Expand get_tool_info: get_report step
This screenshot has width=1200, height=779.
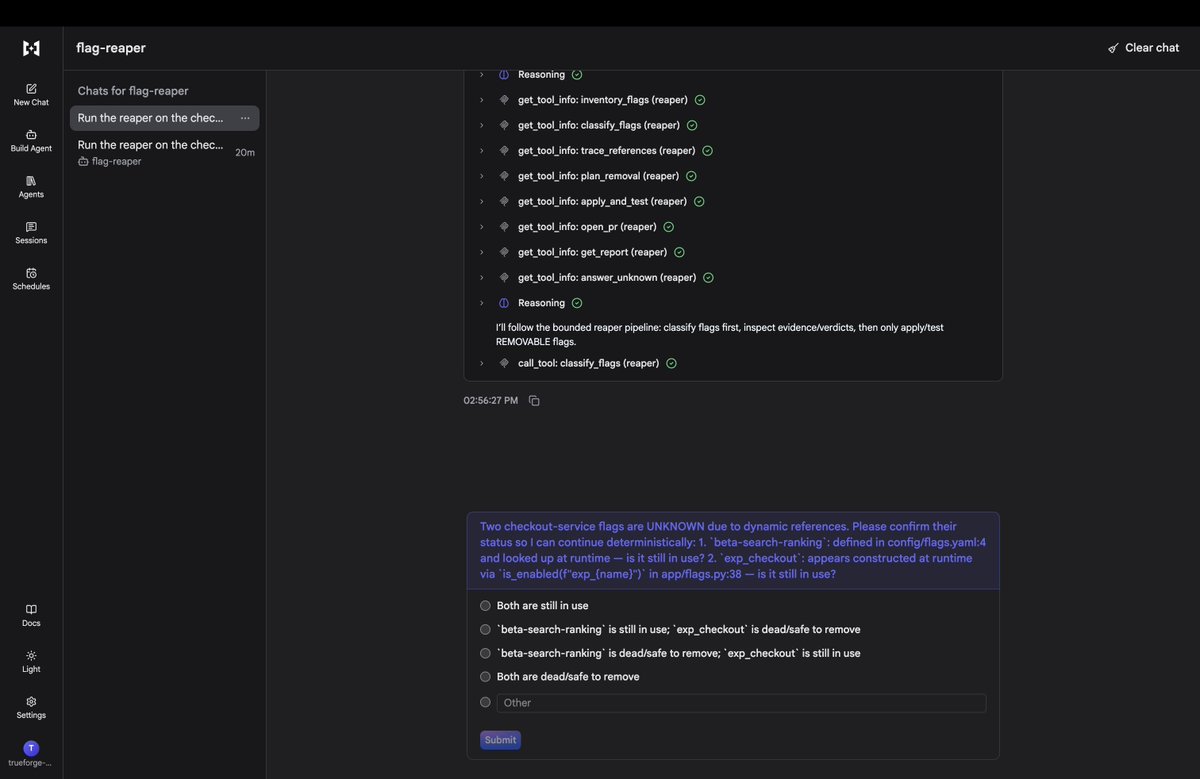pyautogui.click(x=481, y=252)
